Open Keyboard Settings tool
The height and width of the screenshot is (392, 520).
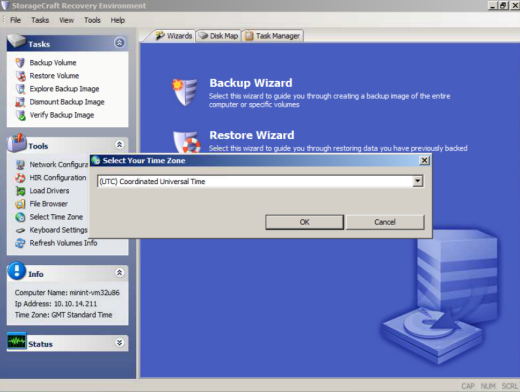point(58,230)
